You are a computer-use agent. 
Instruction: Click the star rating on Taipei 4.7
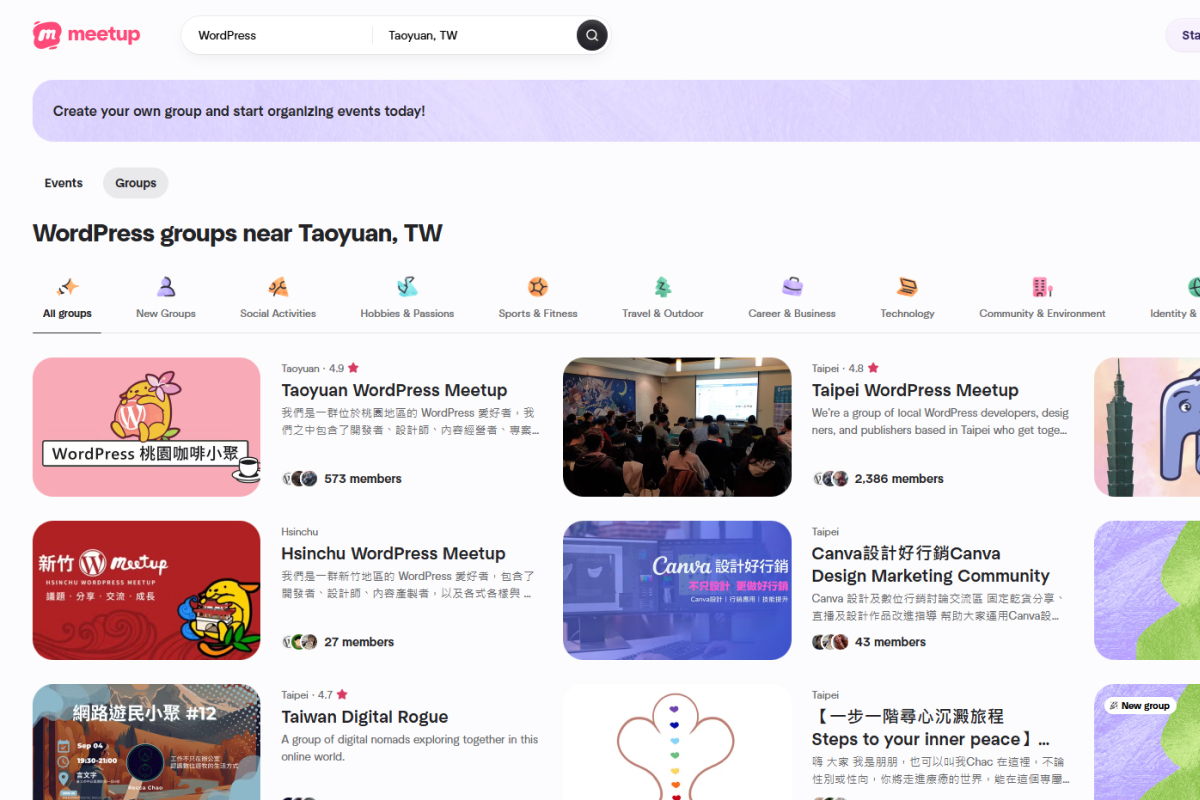342,694
